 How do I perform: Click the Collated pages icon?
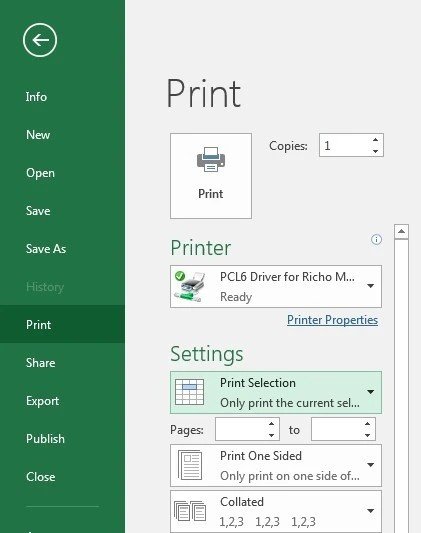pyautogui.click(x=190, y=511)
